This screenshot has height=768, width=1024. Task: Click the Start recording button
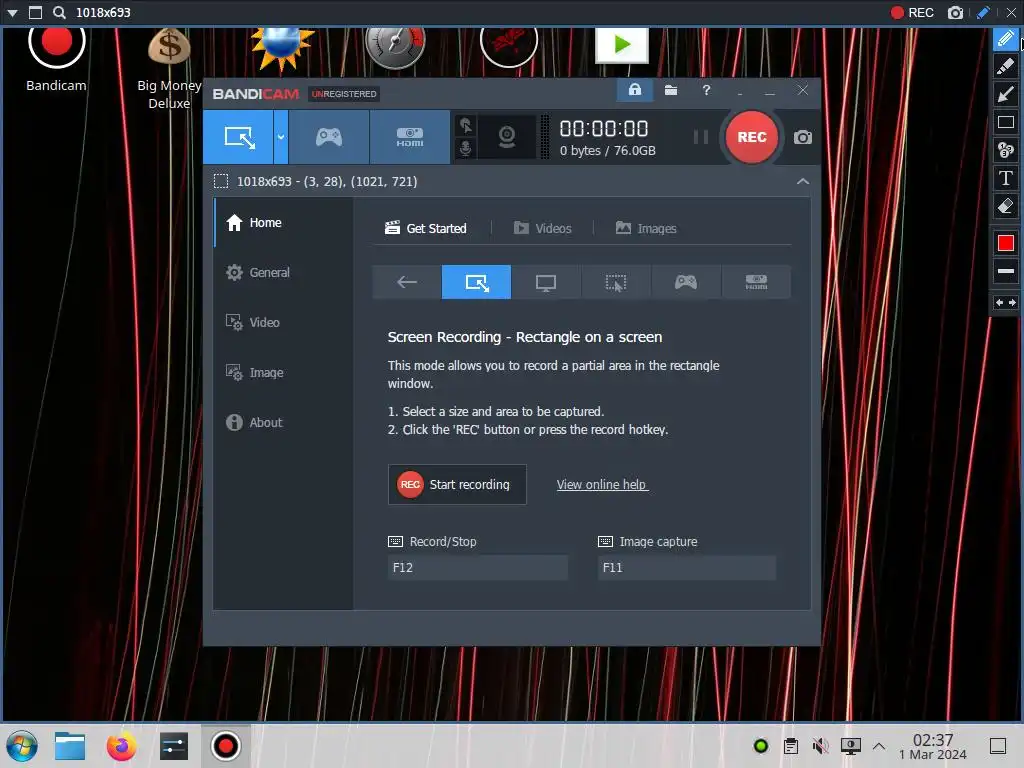click(x=457, y=485)
